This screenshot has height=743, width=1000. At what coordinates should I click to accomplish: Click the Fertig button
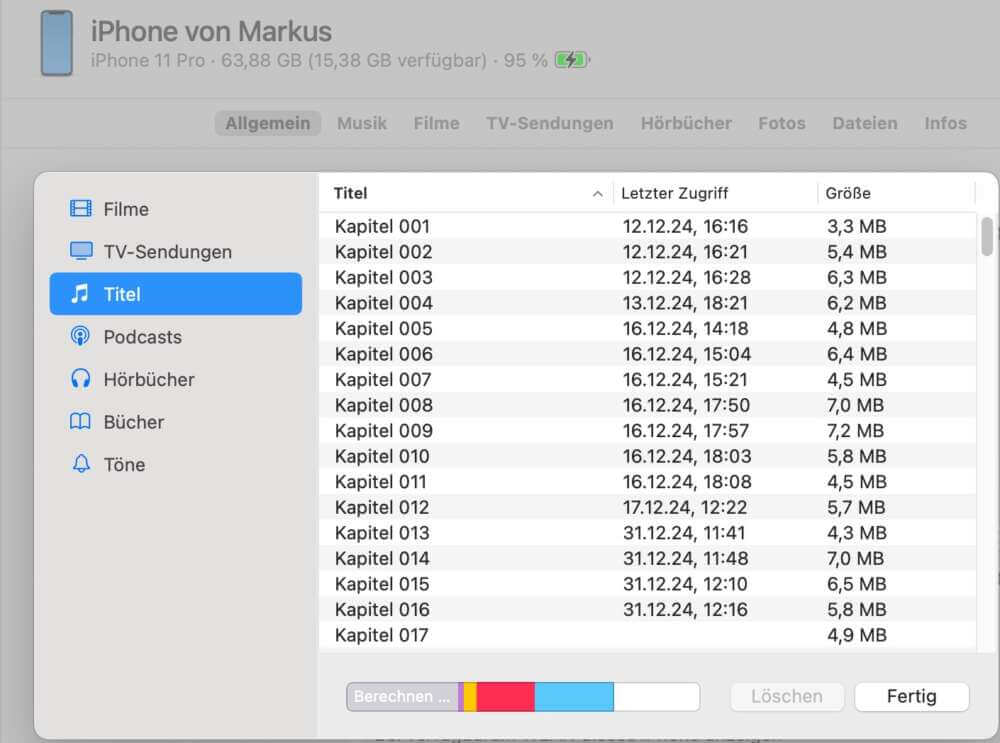pos(911,696)
